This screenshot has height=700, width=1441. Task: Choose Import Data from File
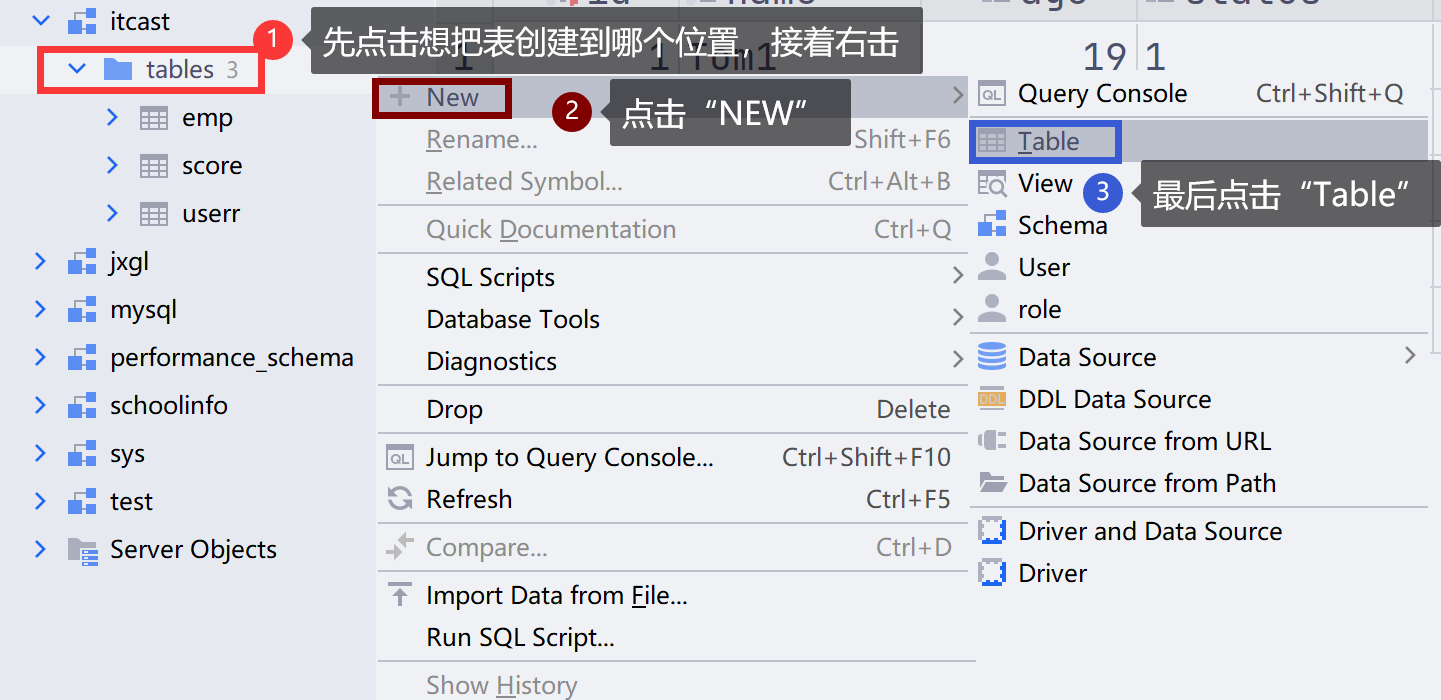pyautogui.click(x=672, y=596)
